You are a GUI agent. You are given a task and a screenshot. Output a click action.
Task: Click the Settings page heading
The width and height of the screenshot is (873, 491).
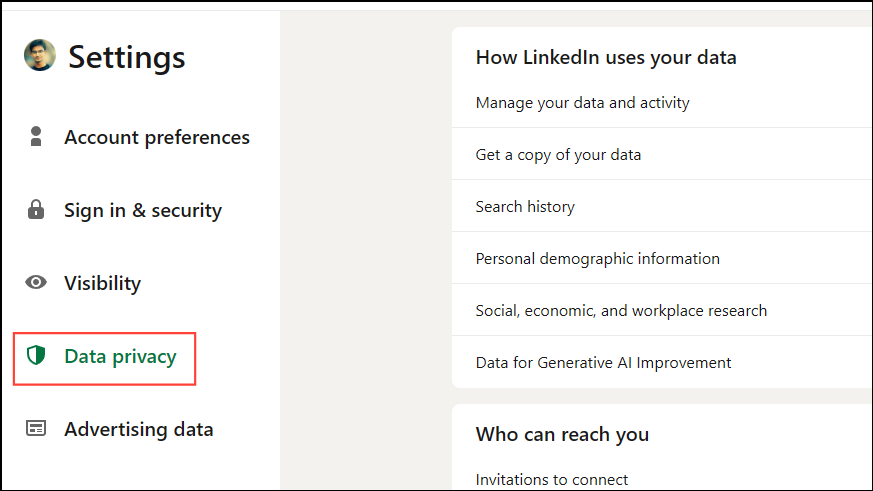click(127, 57)
